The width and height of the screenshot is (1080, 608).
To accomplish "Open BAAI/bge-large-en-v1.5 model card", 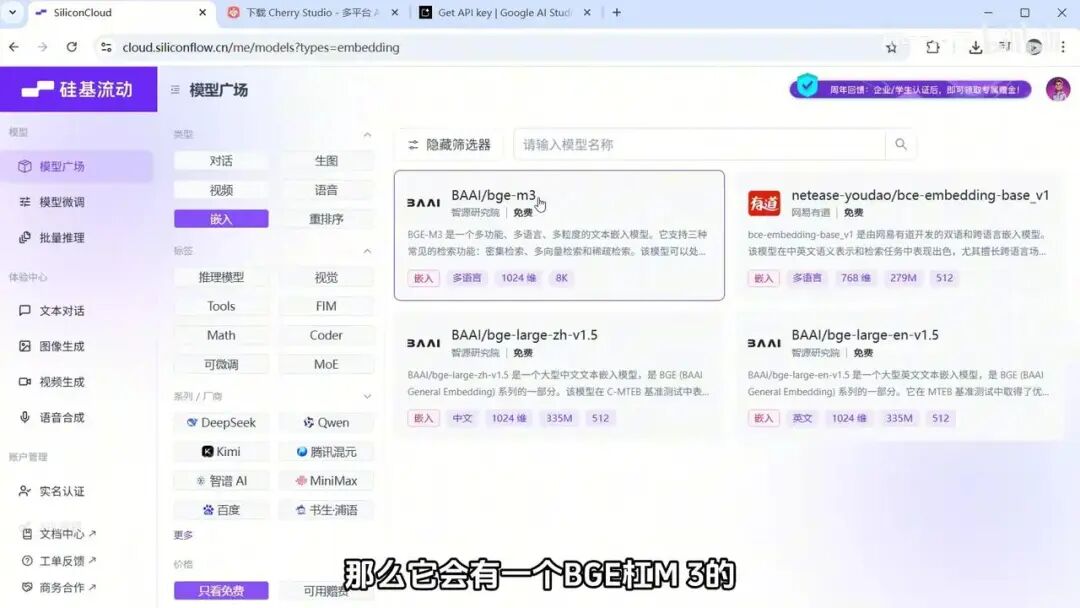I will tap(899, 375).
